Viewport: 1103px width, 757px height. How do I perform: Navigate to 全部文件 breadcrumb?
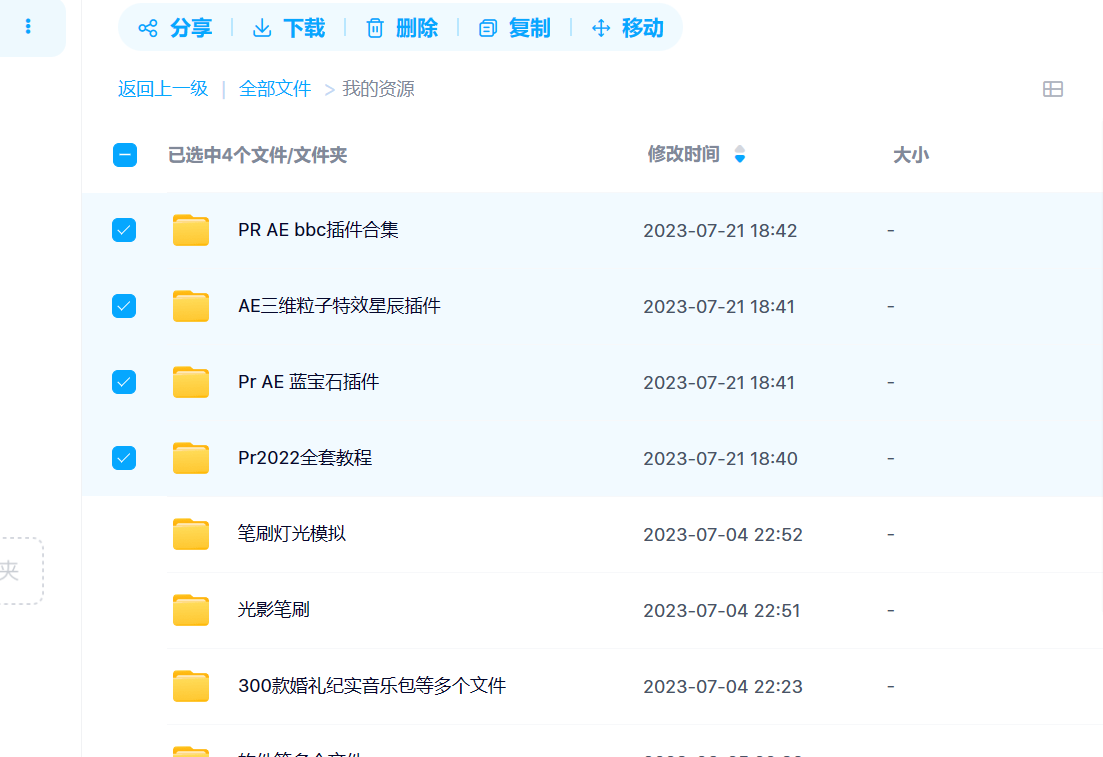(x=275, y=89)
